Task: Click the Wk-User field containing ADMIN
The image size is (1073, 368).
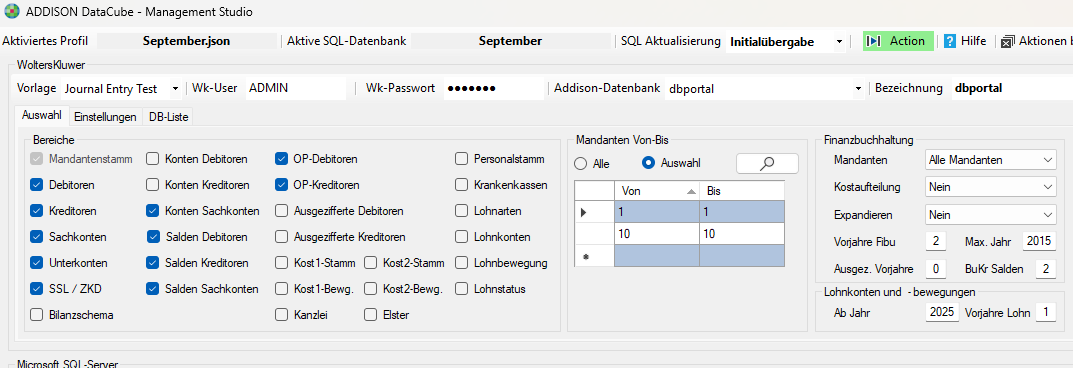Action: 296,88
